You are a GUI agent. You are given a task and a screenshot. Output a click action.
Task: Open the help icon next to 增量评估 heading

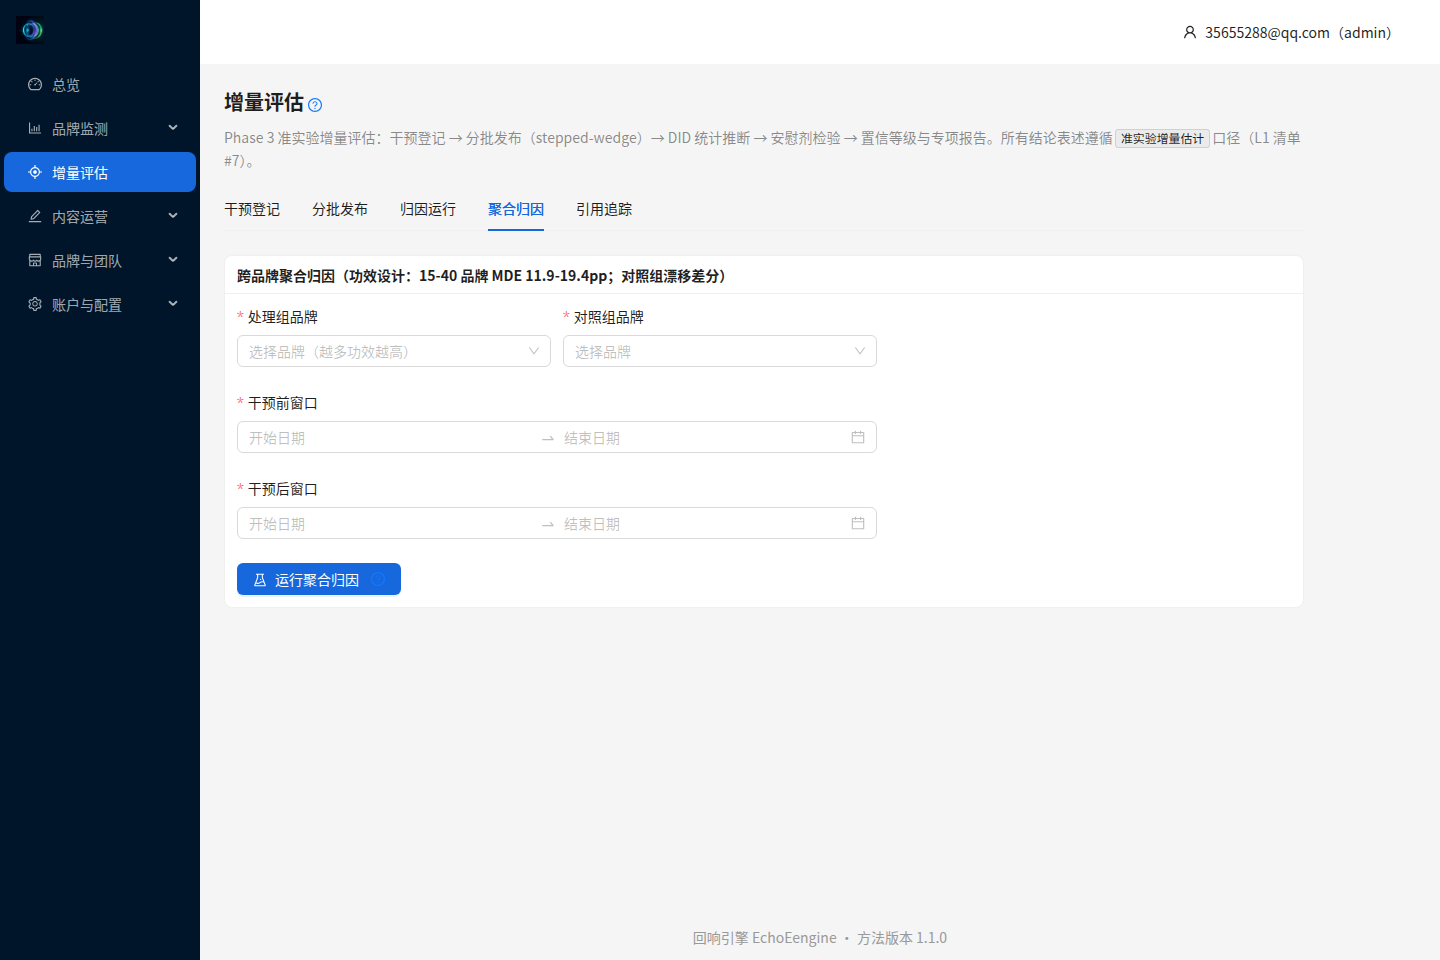click(x=315, y=105)
